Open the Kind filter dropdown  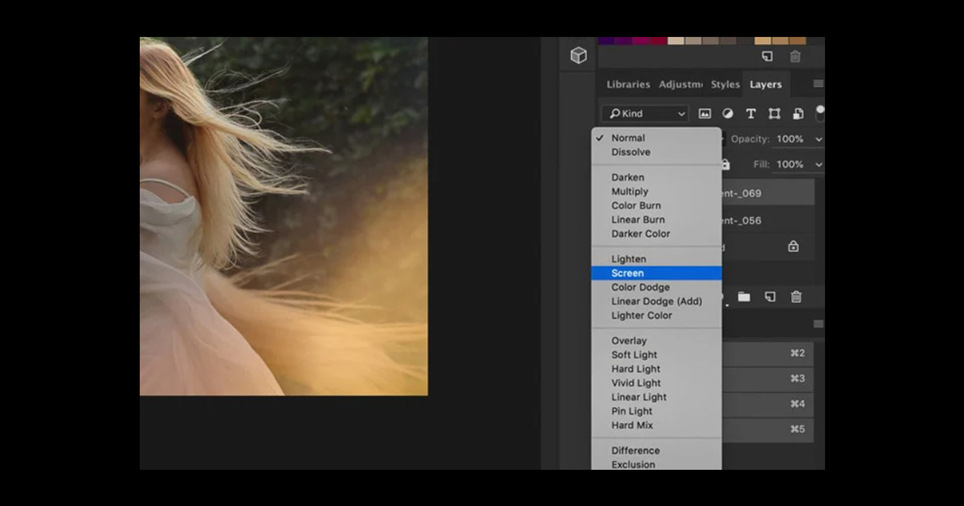tap(644, 113)
